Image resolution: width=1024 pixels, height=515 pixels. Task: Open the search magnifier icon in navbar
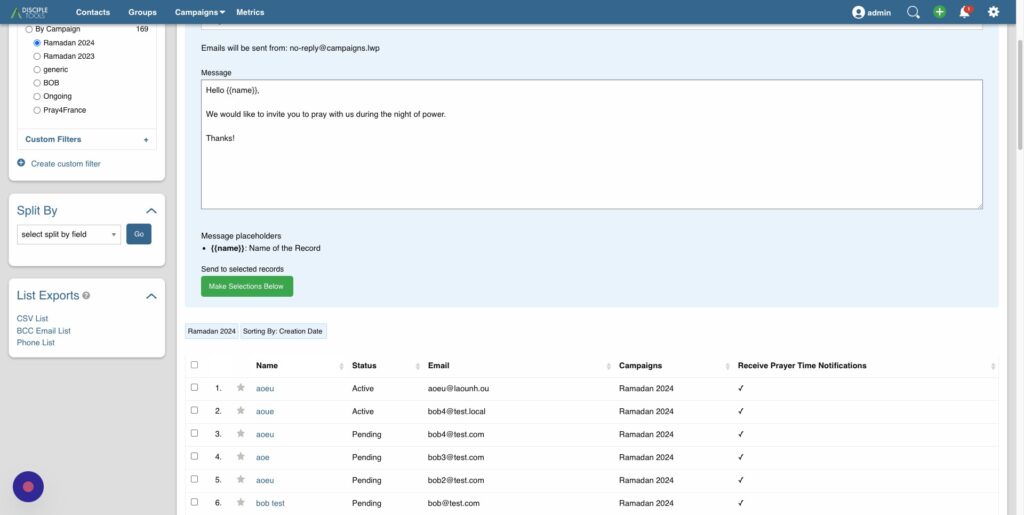913,12
